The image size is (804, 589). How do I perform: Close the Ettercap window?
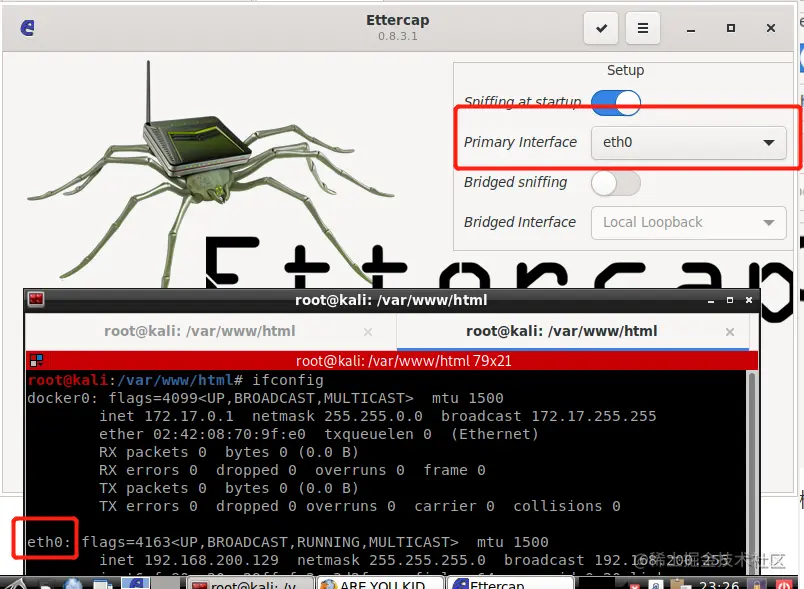[x=771, y=28]
